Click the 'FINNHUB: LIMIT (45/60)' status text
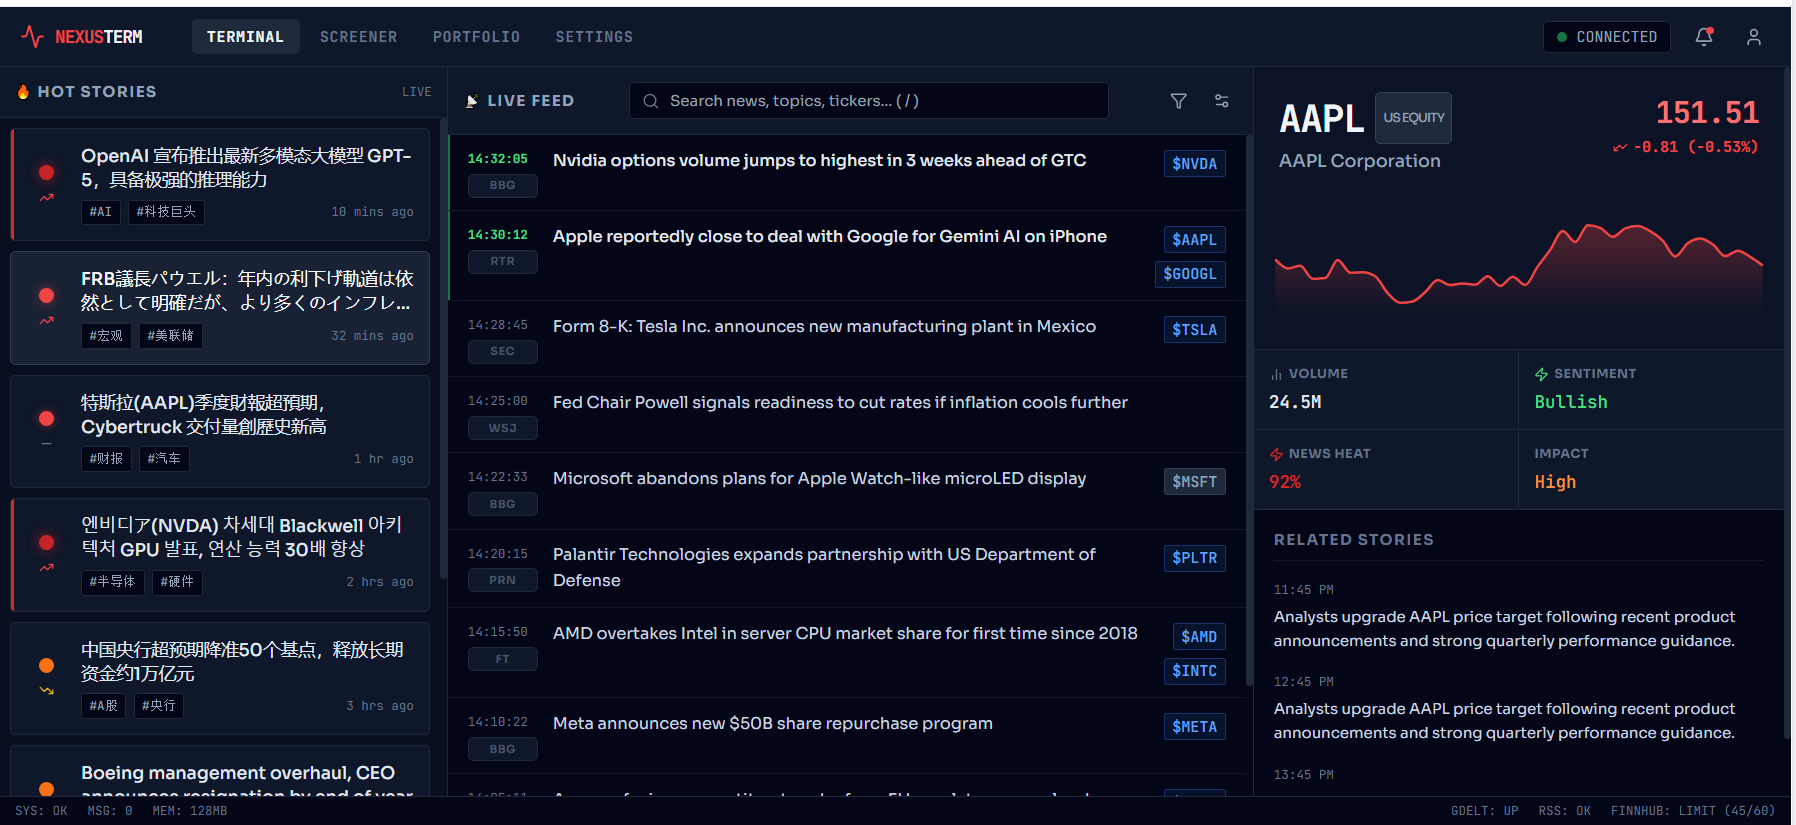 point(1693,811)
